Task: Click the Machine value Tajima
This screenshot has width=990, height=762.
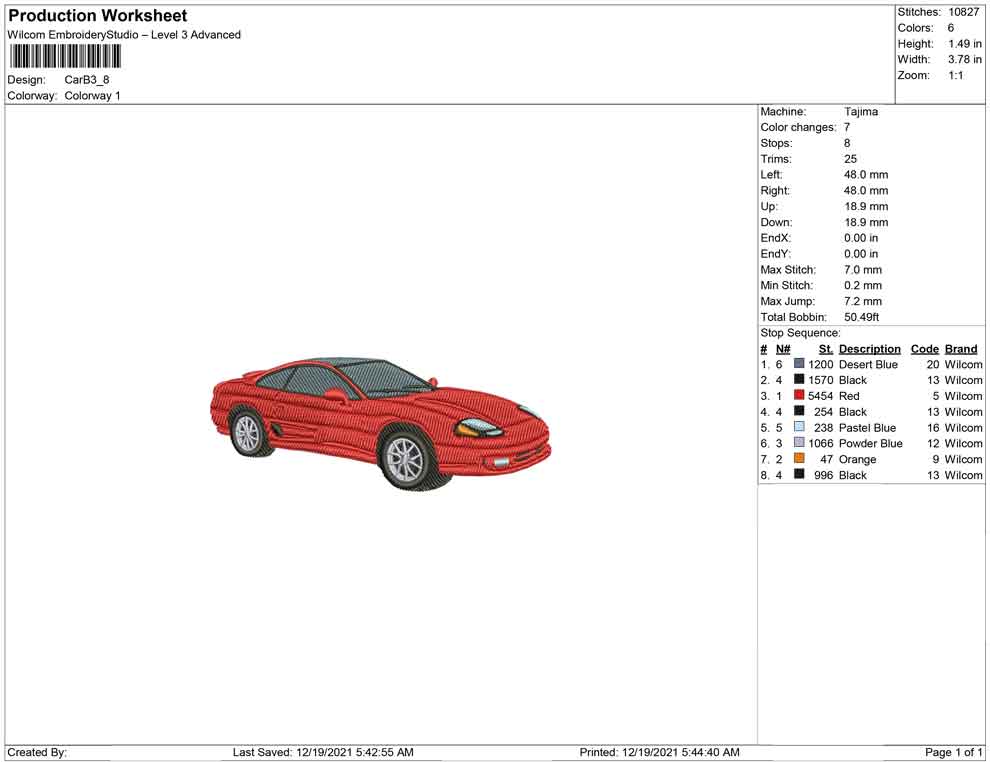Action: click(x=860, y=112)
